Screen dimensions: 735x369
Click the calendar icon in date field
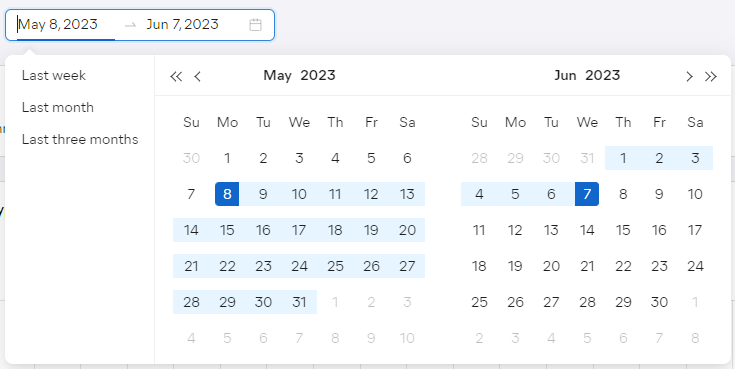pyautogui.click(x=255, y=24)
